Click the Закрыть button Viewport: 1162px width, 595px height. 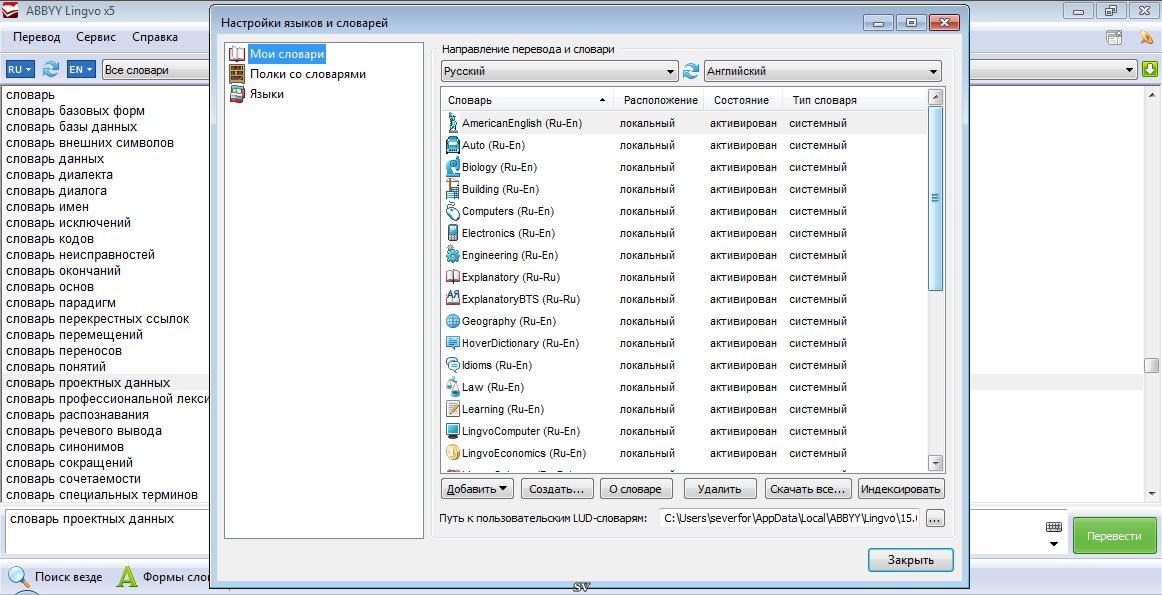[x=911, y=560]
